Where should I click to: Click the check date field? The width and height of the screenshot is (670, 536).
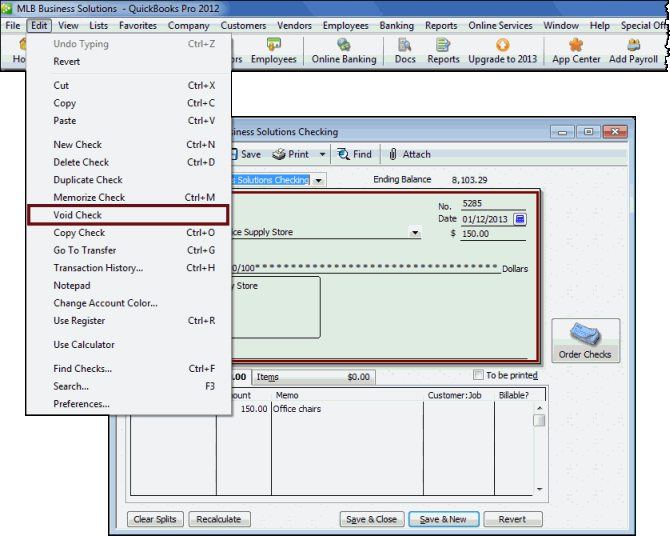487,219
